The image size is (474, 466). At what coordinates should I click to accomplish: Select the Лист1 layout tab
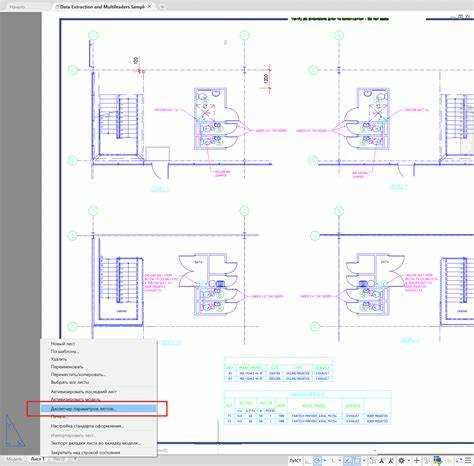pyautogui.click(x=37, y=459)
